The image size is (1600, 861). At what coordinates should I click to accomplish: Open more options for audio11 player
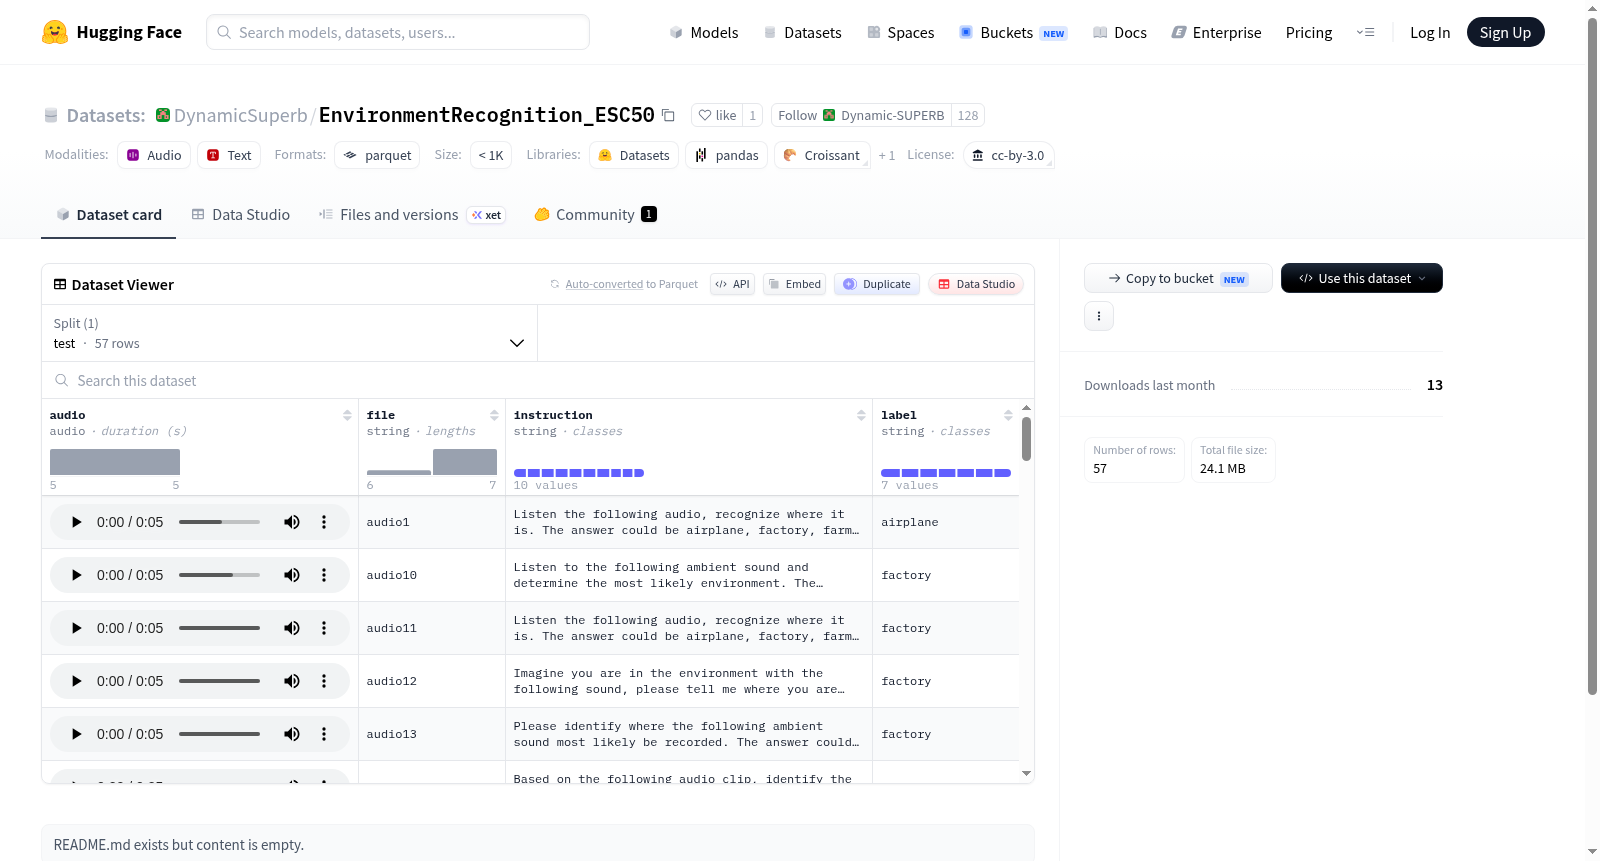tap(324, 628)
